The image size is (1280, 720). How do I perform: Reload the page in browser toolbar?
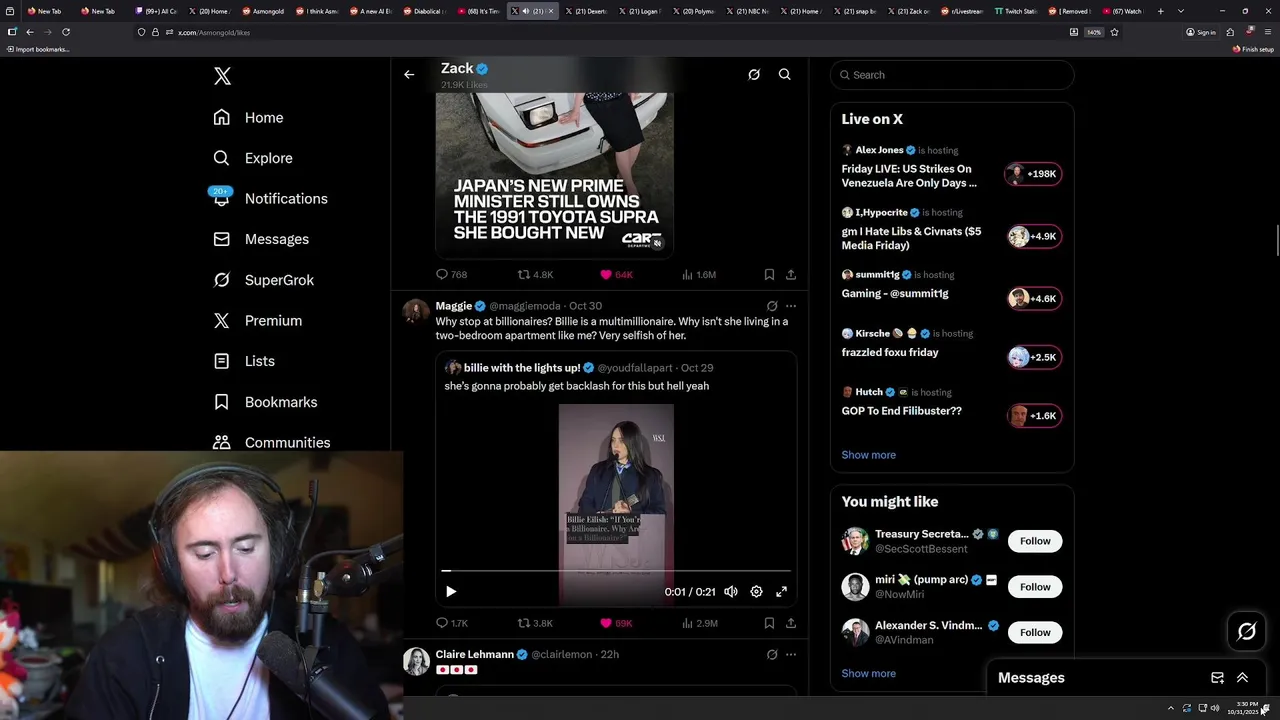[x=66, y=32]
